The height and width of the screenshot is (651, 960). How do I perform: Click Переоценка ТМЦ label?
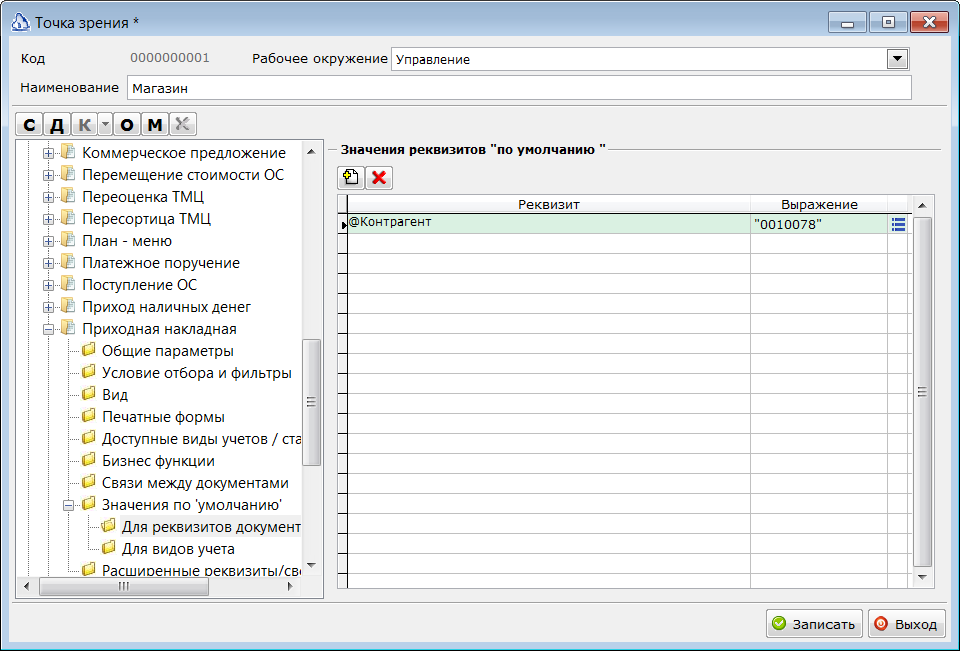click(x=143, y=197)
